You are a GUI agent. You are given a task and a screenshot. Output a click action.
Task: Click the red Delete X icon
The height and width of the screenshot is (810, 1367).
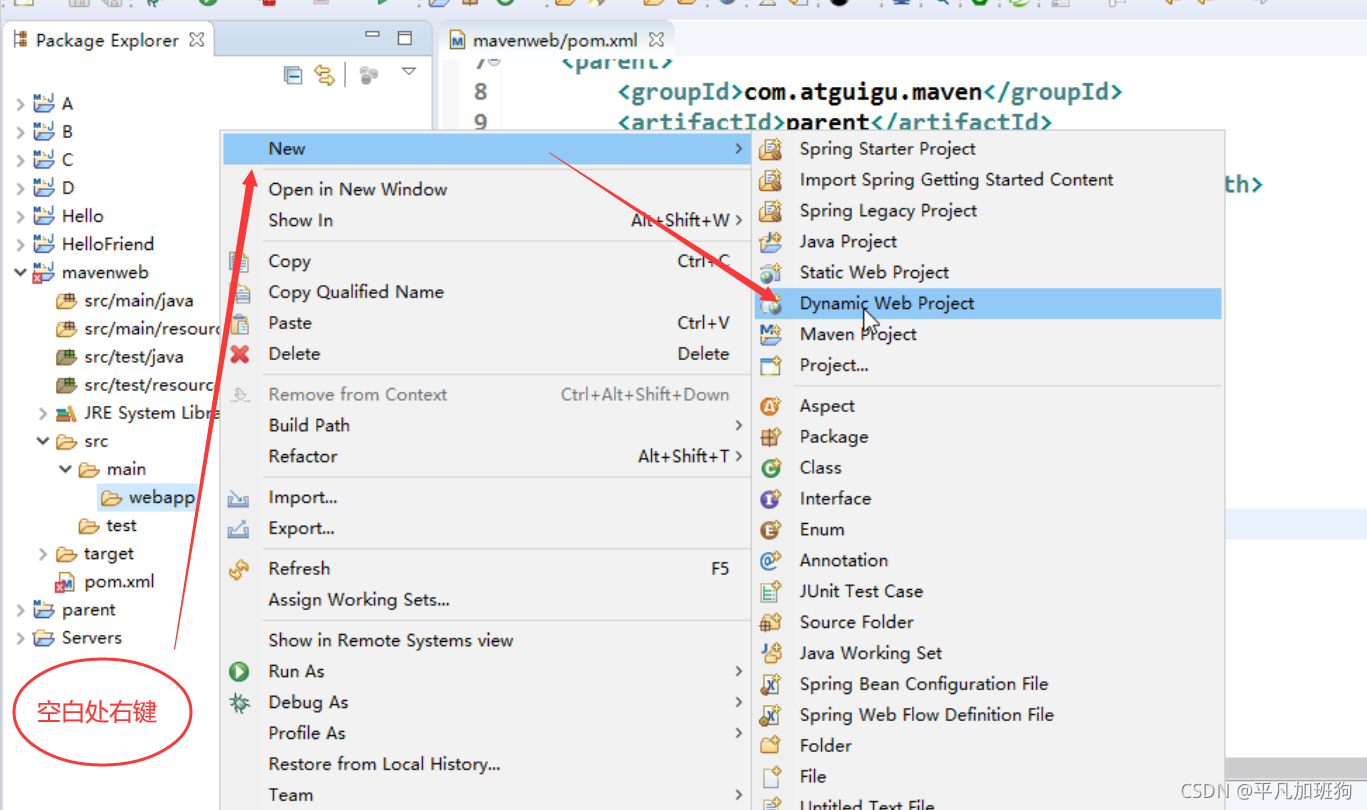[x=239, y=354]
